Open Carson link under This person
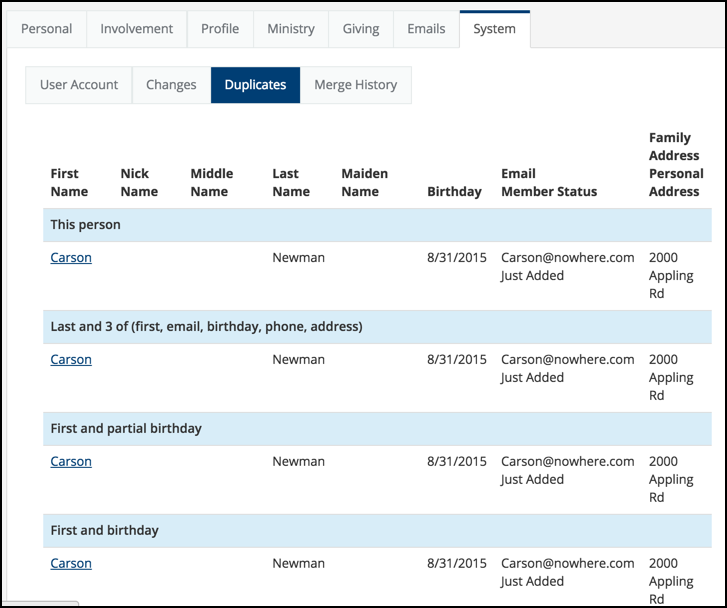This screenshot has width=727, height=608. 71,258
